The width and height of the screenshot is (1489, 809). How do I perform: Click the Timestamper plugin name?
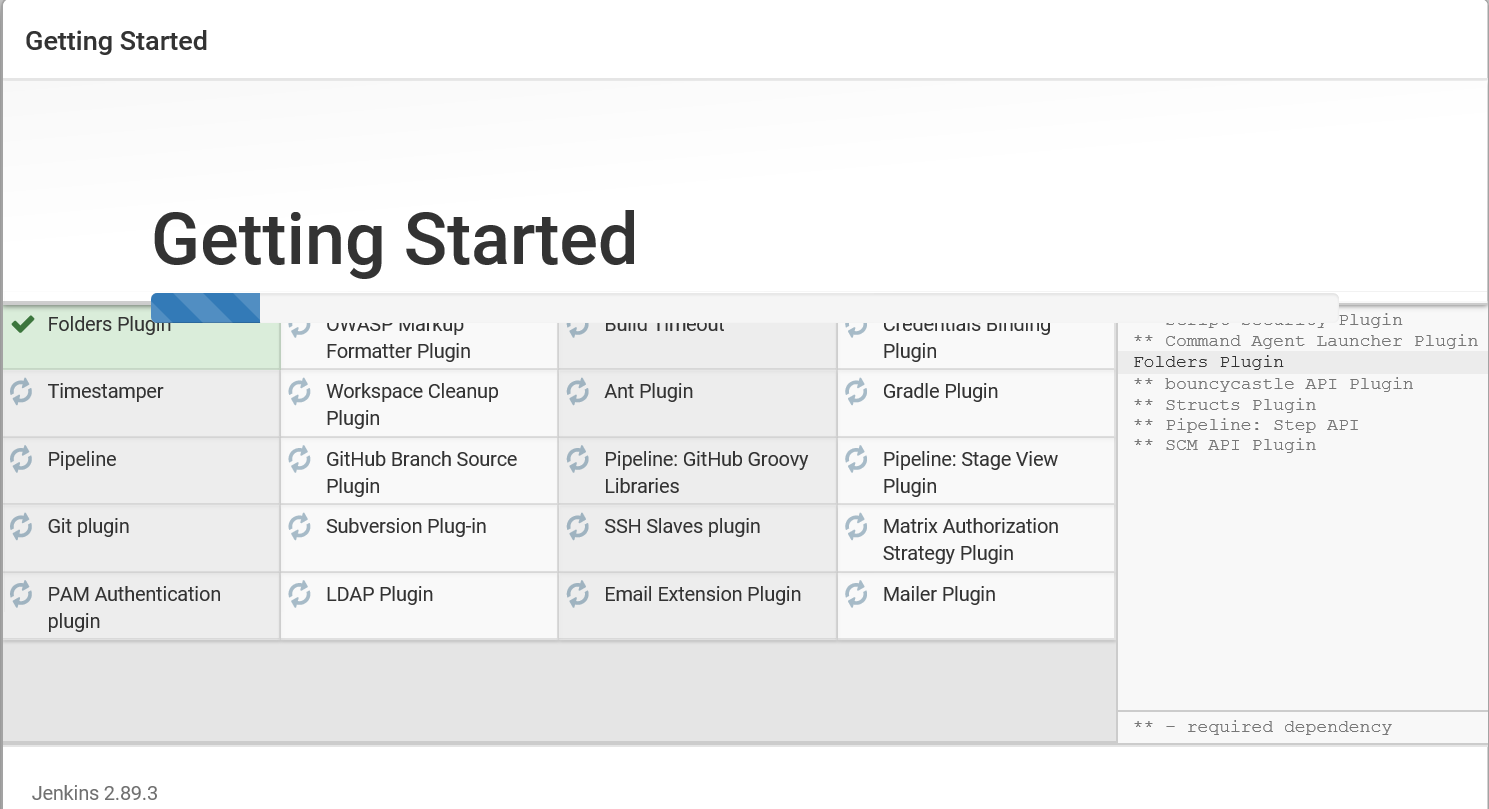click(105, 392)
